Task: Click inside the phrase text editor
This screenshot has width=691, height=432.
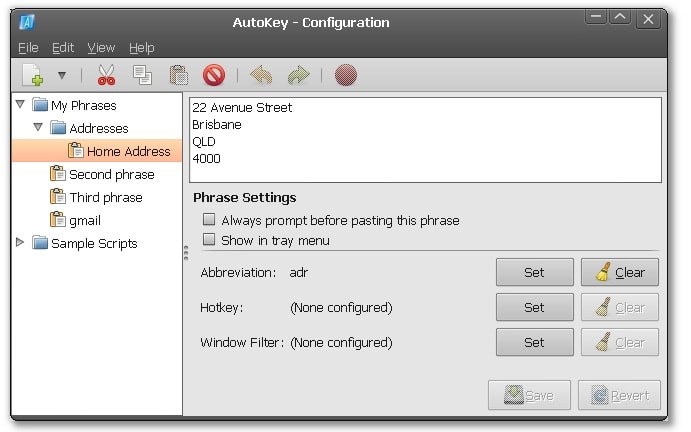Action: coord(425,140)
